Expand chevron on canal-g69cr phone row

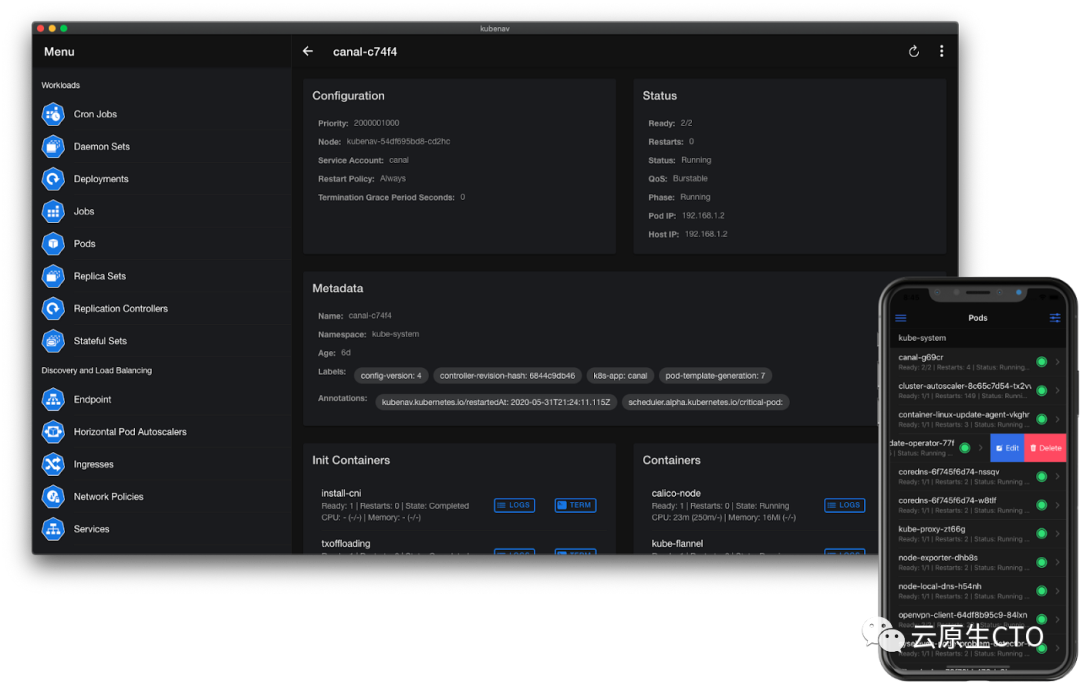pyautogui.click(x=1057, y=362)
